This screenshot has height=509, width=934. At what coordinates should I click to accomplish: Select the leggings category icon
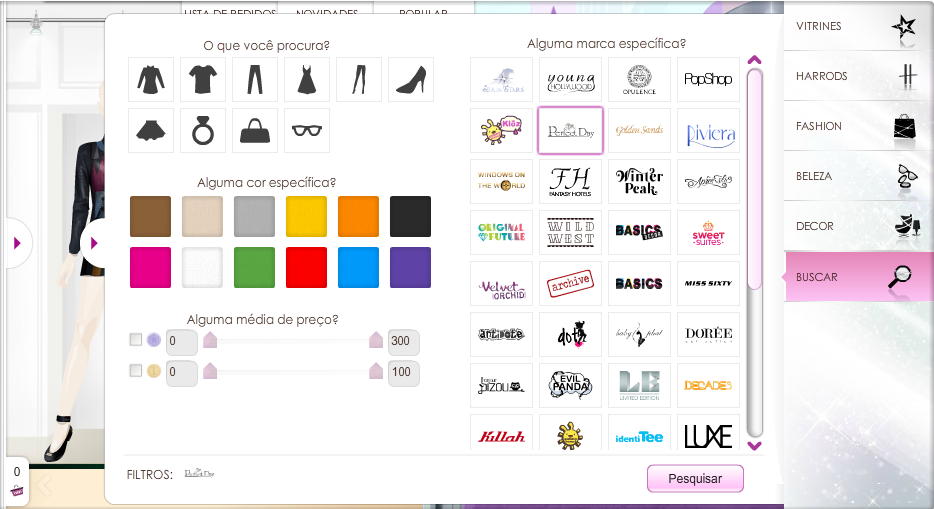coord(359,80)
